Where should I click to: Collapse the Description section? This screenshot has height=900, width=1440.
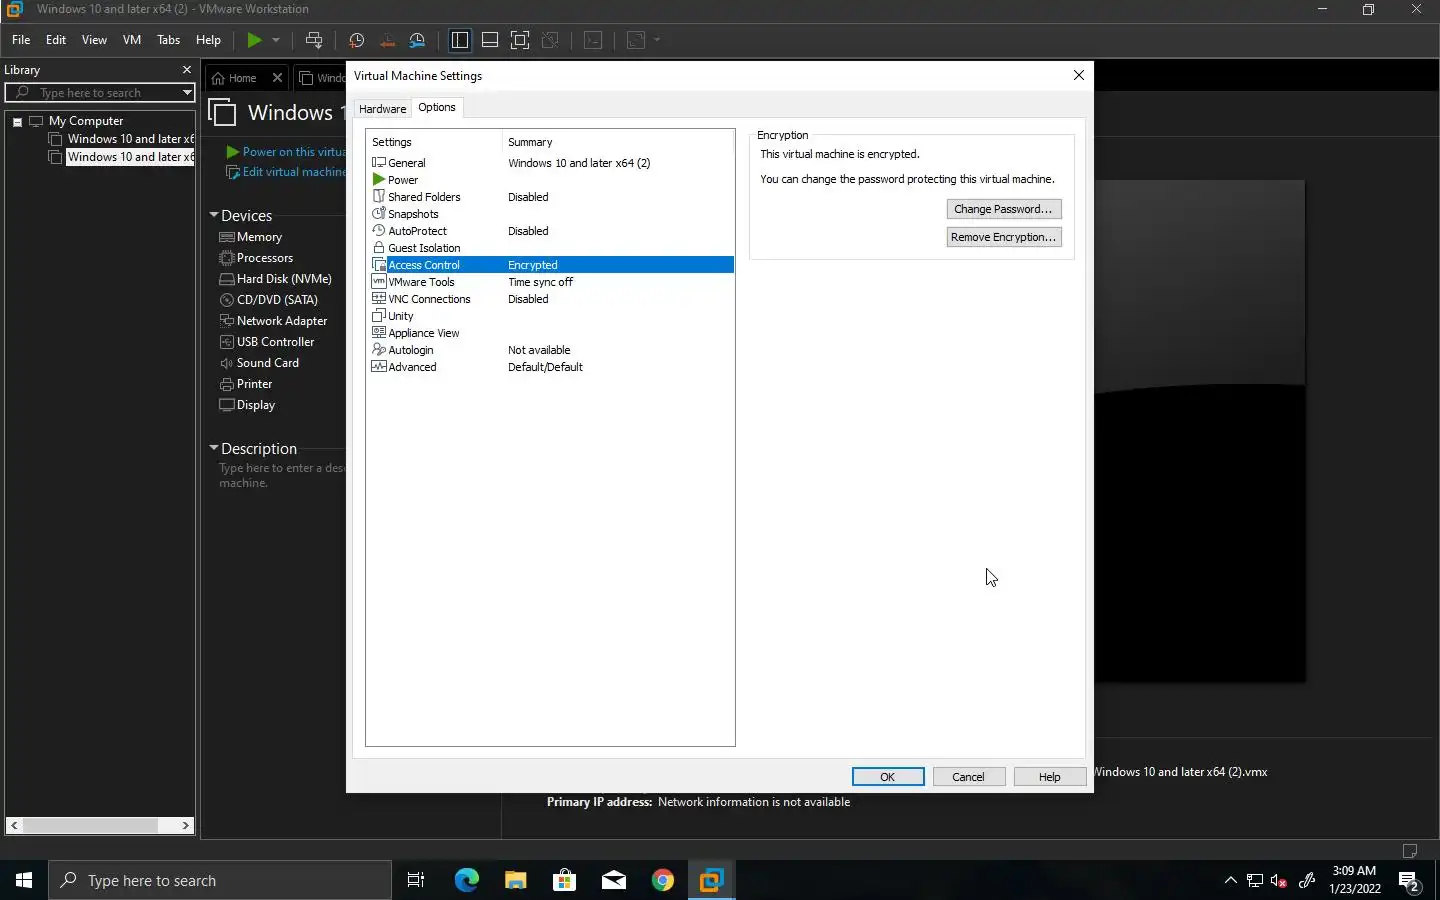pos(214,448)
